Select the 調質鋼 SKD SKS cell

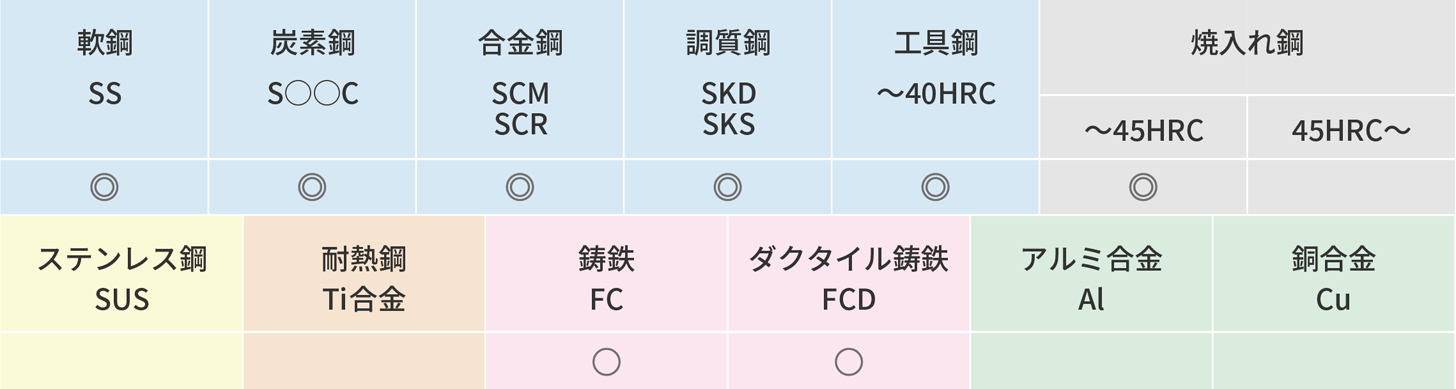[x=729, y=79]
